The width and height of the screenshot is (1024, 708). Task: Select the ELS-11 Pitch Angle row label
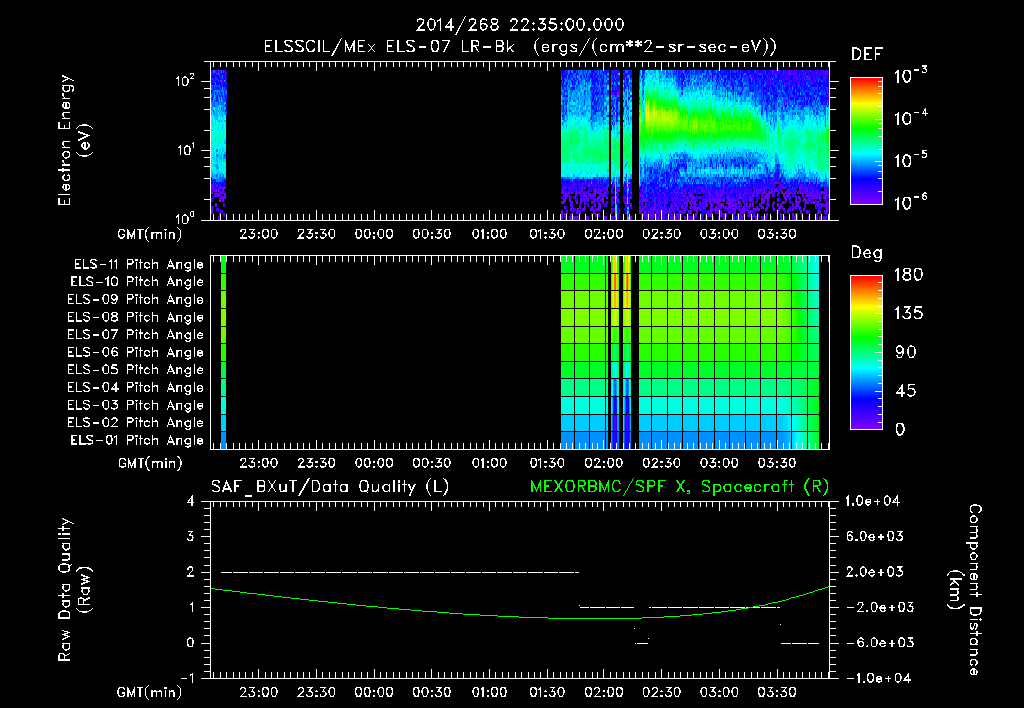138,265
